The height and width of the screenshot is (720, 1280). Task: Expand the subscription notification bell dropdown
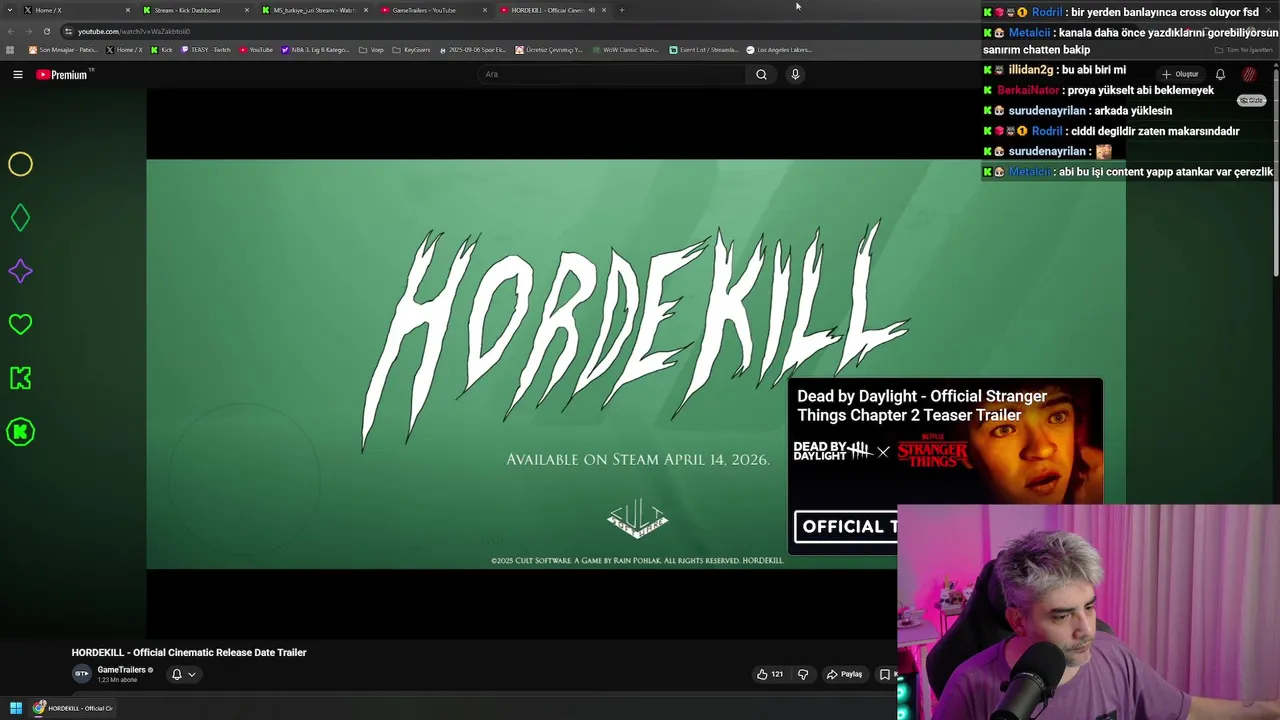click(183, 674)
